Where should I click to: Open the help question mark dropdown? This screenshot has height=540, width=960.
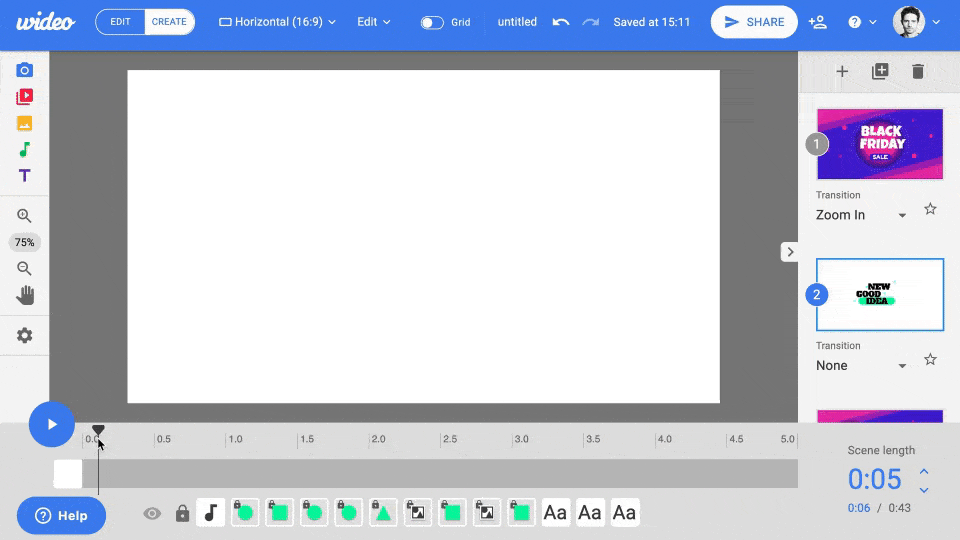pos(862,22)
